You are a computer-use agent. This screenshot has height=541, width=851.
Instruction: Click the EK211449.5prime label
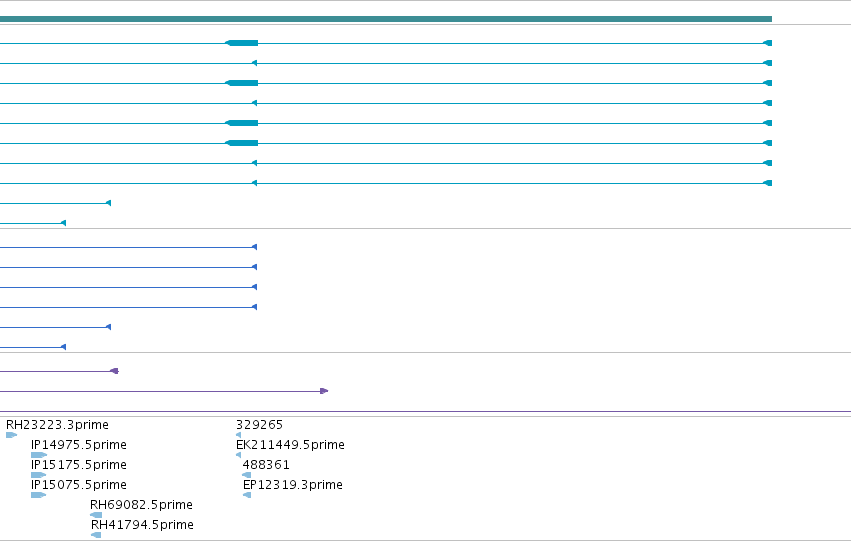(x=290, y=445)
